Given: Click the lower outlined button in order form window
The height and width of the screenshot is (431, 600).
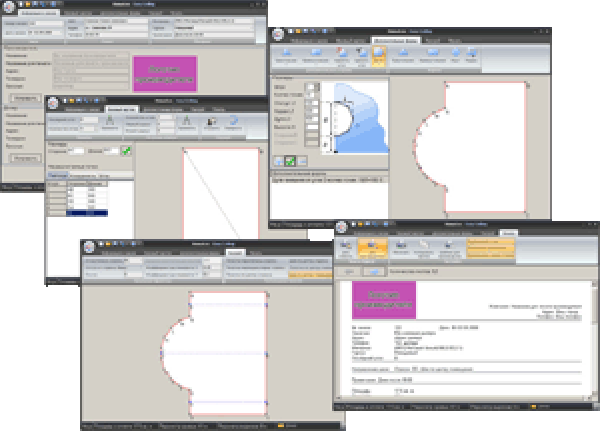Looking at the screenshot, I should point(25,158).
